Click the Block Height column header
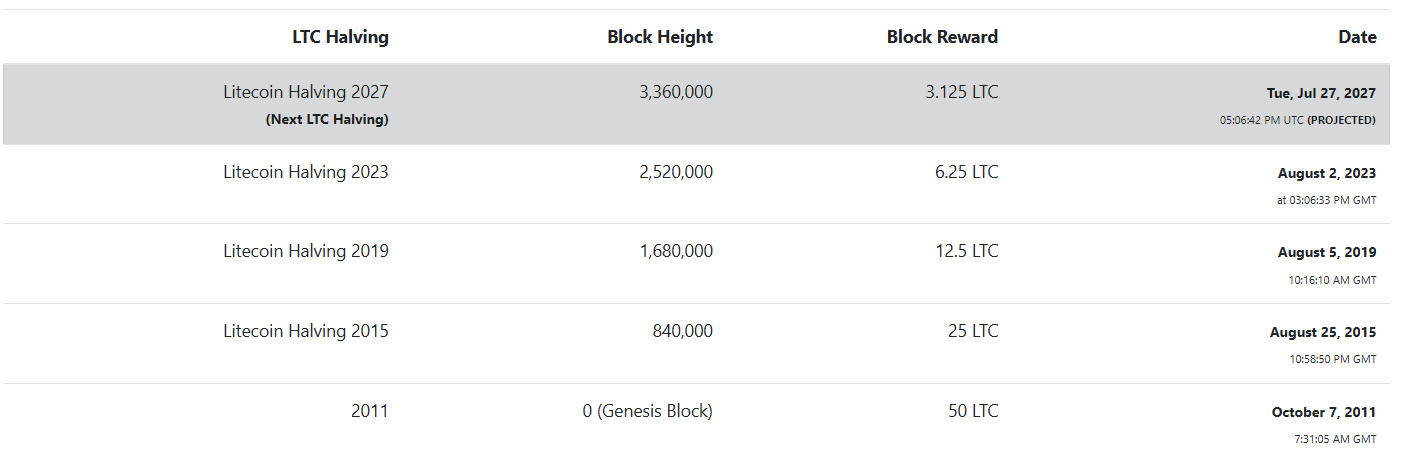This screenshot has height=461, width=1410. (660, 37)
